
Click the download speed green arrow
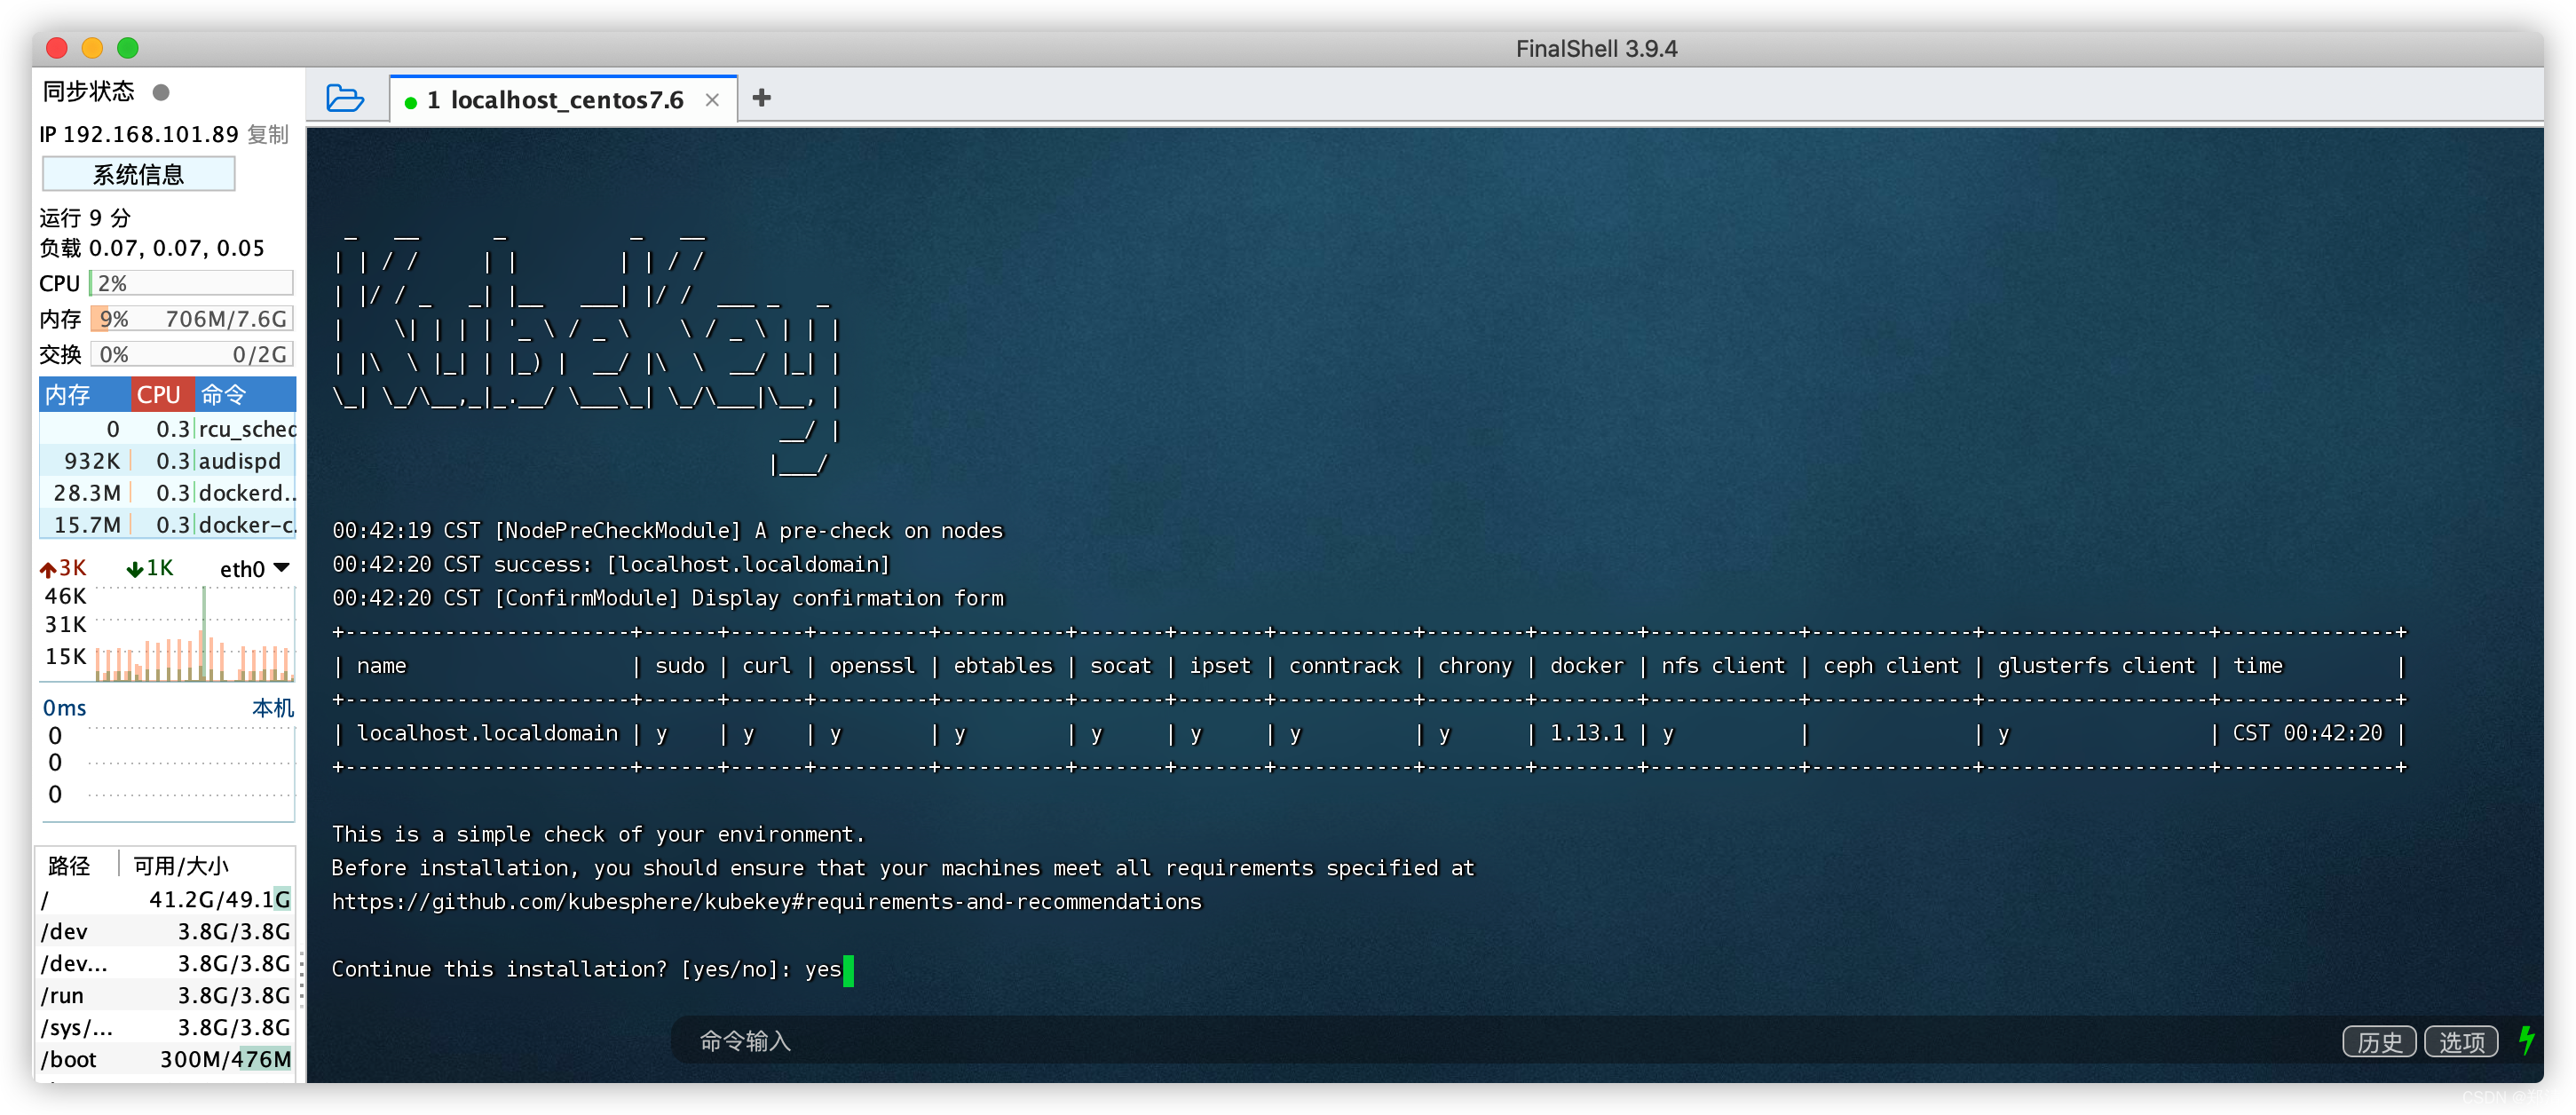(134, 569)
